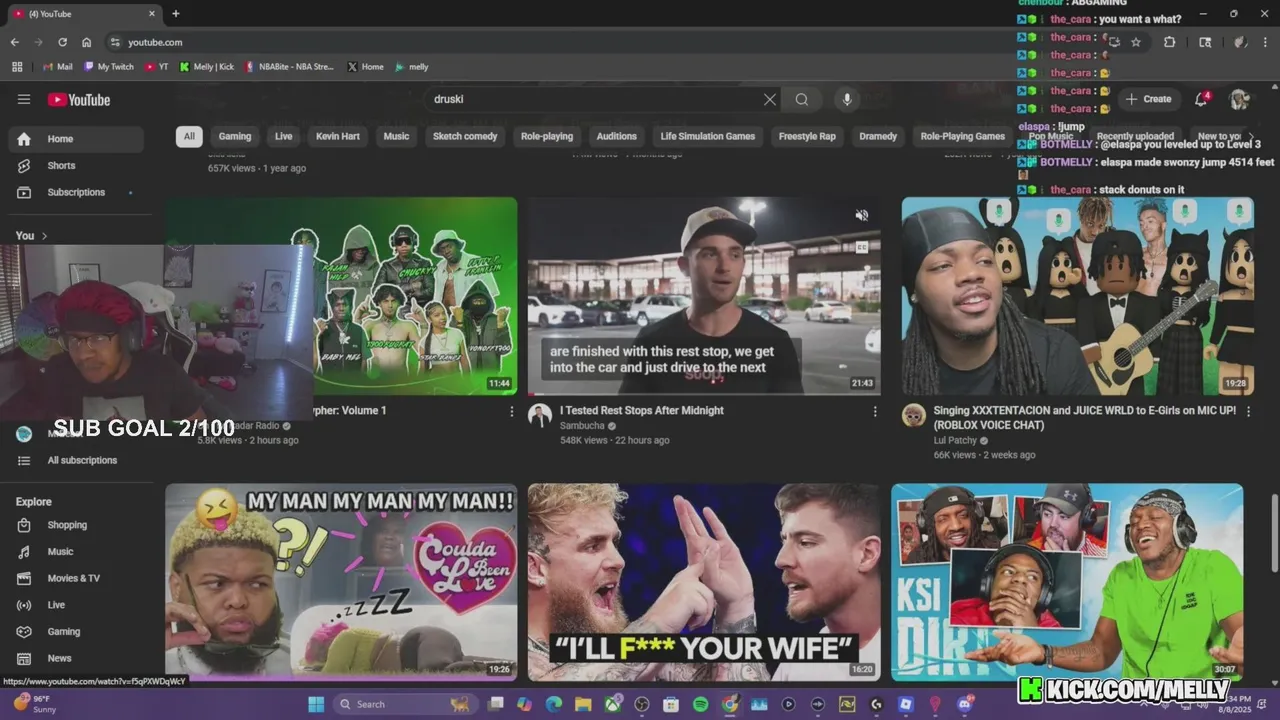Open Microsoft Edge from the taskbar
This screenshot has height=720, width=1280.
554,704
